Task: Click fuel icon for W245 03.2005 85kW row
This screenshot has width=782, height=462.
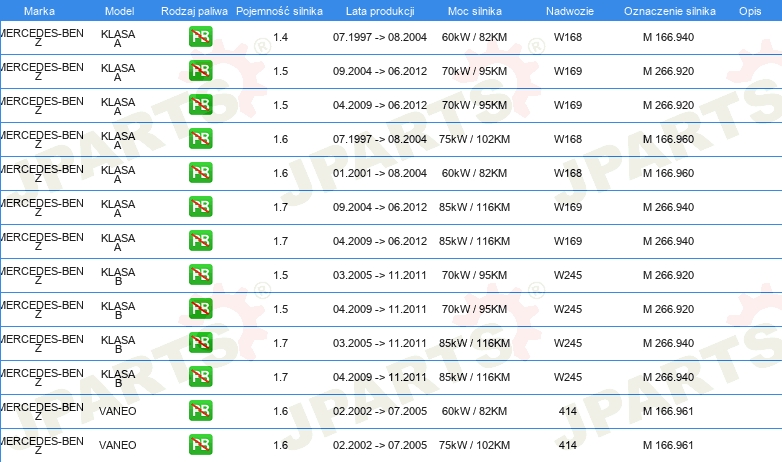Action: pos(200,342)
